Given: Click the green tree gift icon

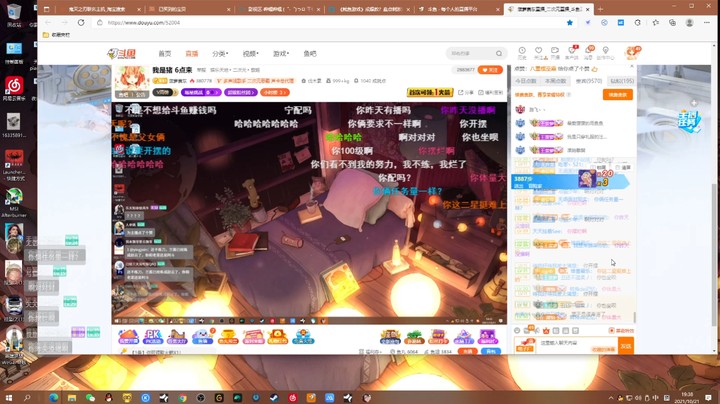Looking at the screenshot, I should (414, 337).
